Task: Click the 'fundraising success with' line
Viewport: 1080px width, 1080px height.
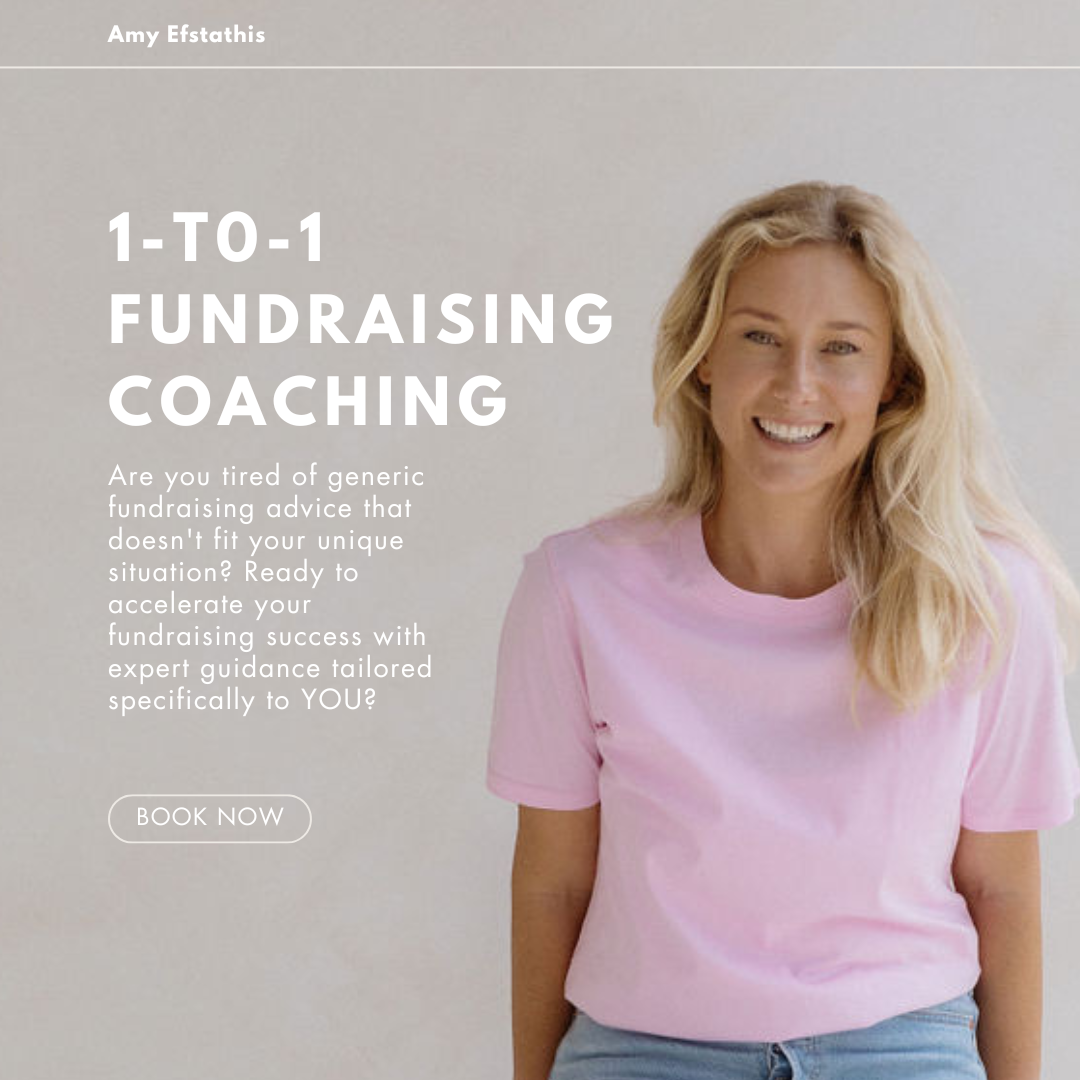Action: click(267, 636)
